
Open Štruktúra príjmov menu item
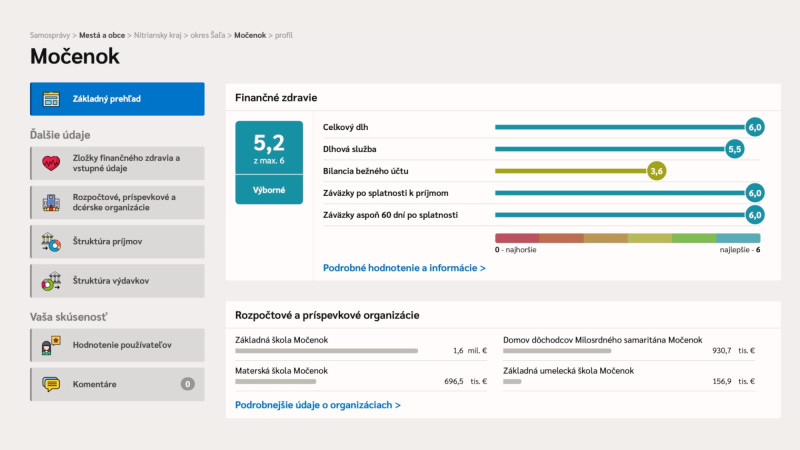pos(117,242)
